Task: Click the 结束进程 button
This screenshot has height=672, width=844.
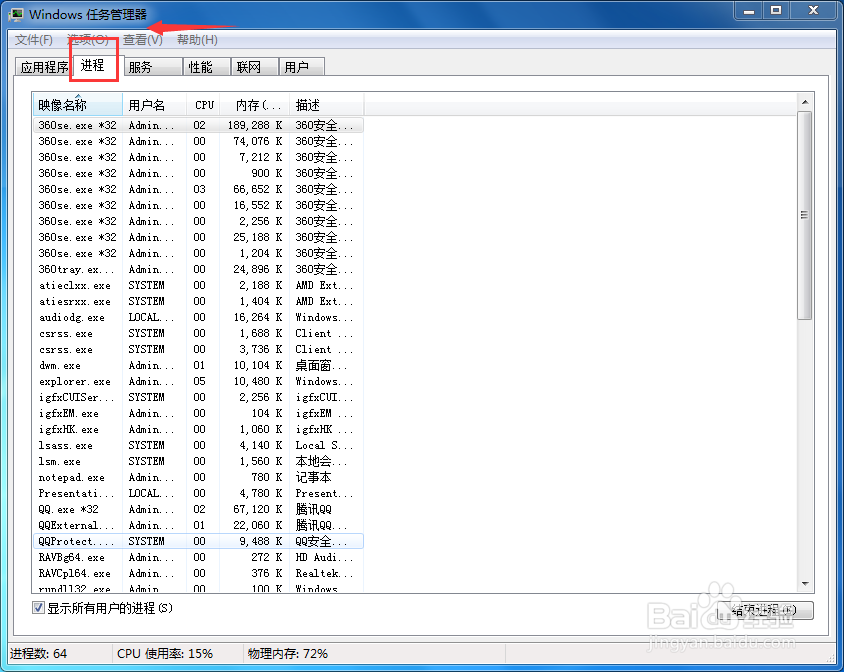Action: pos(765,610)
